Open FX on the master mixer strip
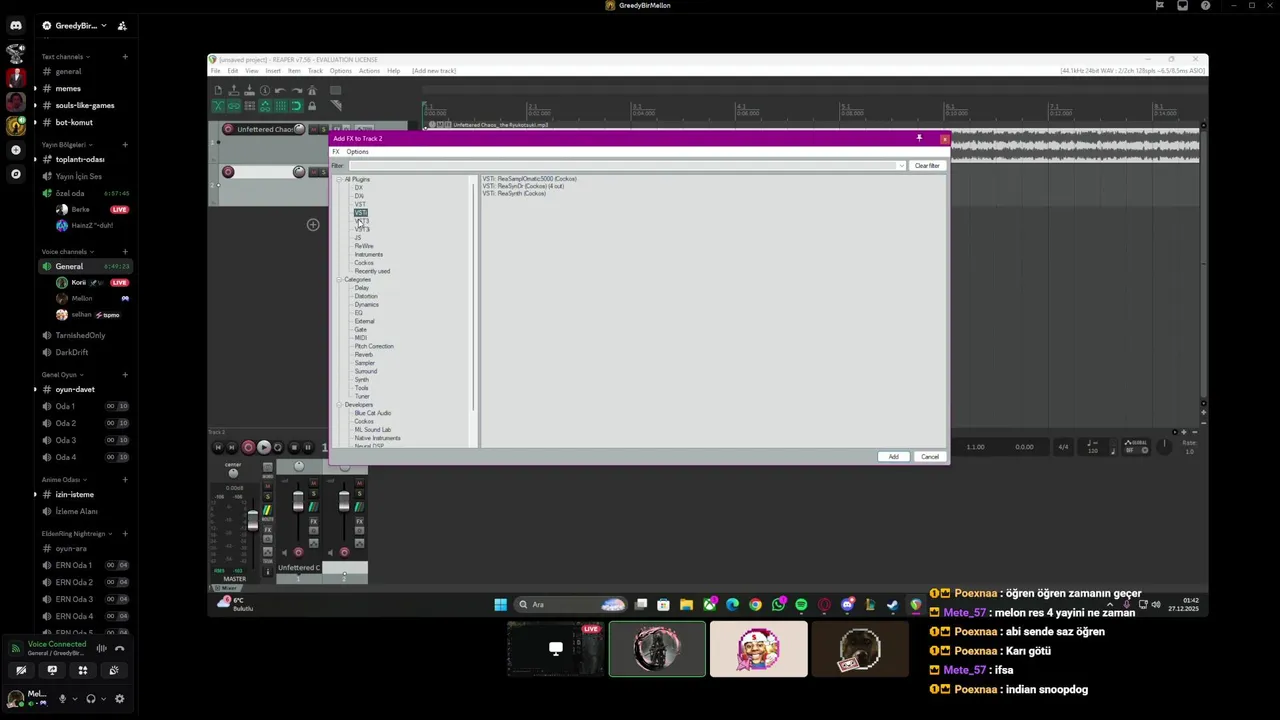The height and width of the screenshot is (720, 1280). (267, 530)
